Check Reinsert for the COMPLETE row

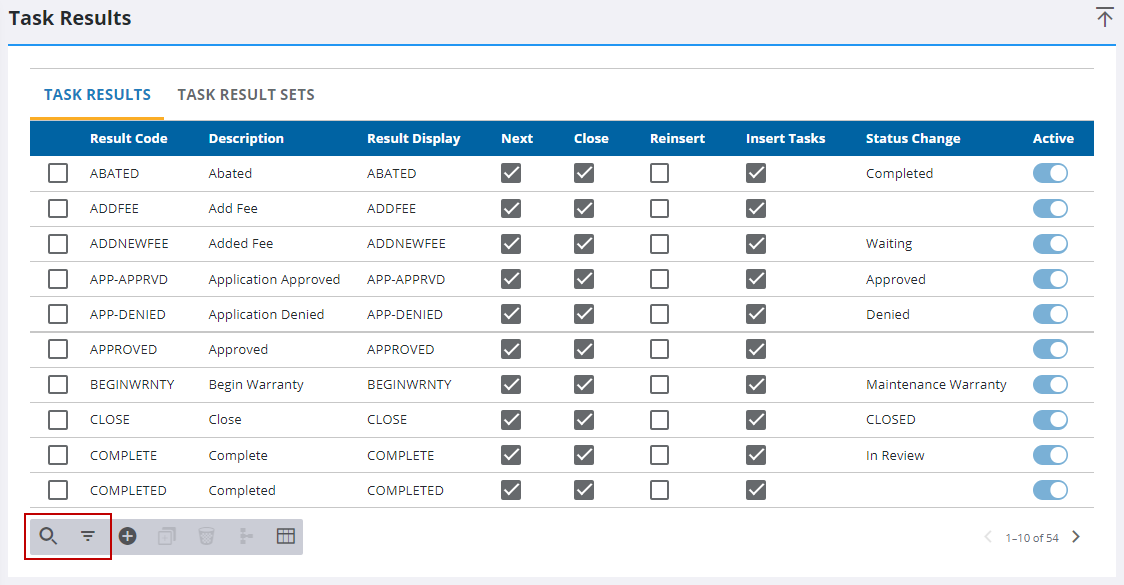[x=659, y=455]
